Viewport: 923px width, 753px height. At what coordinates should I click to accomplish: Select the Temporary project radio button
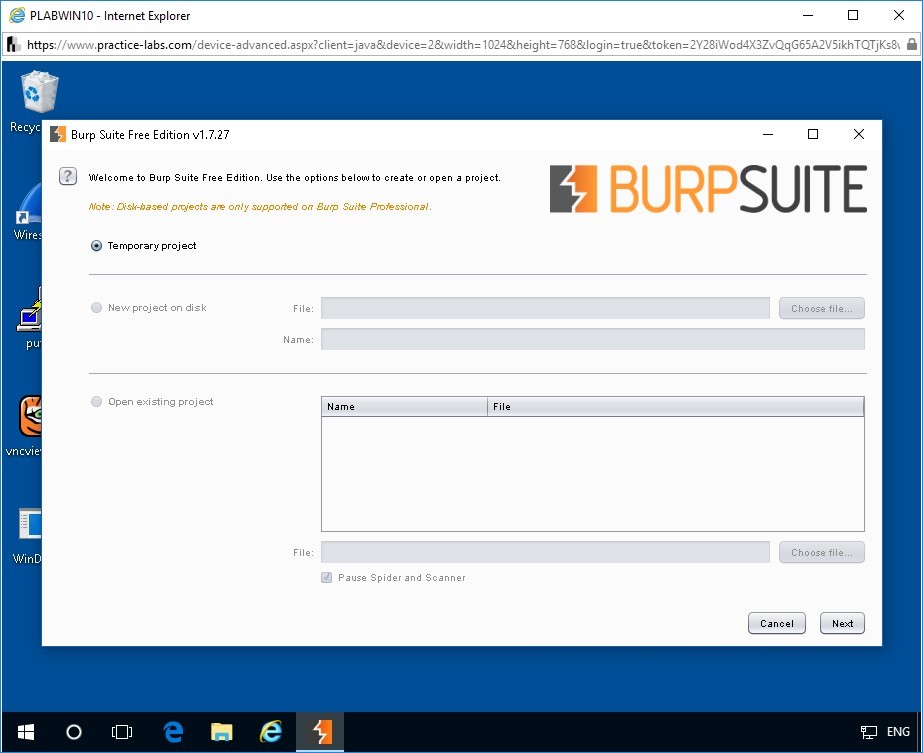97,246
